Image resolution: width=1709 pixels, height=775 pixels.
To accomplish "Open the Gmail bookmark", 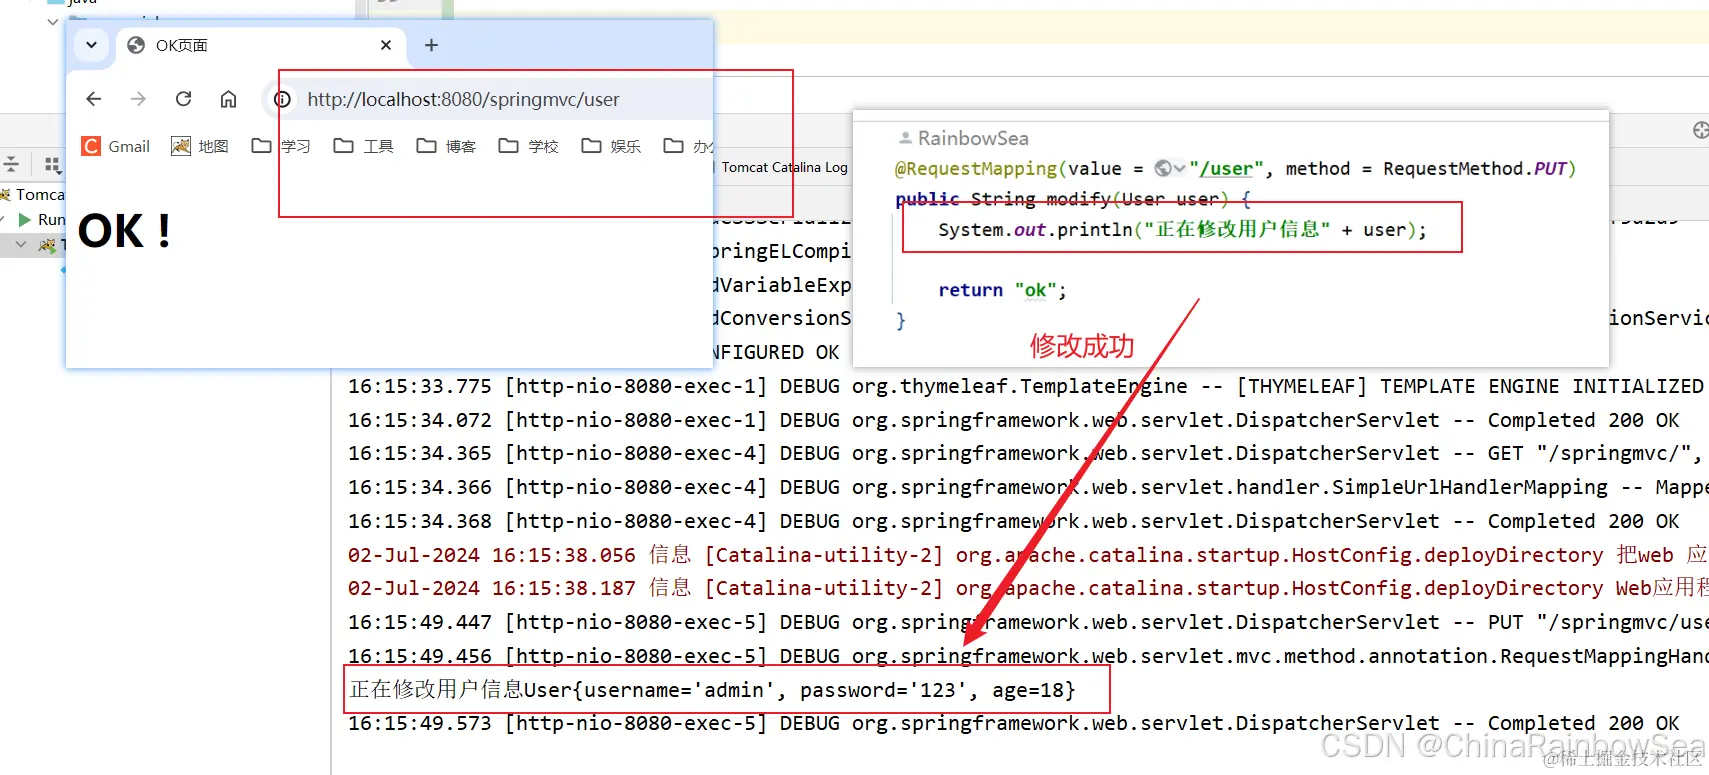I will click(x=116, y=146).
